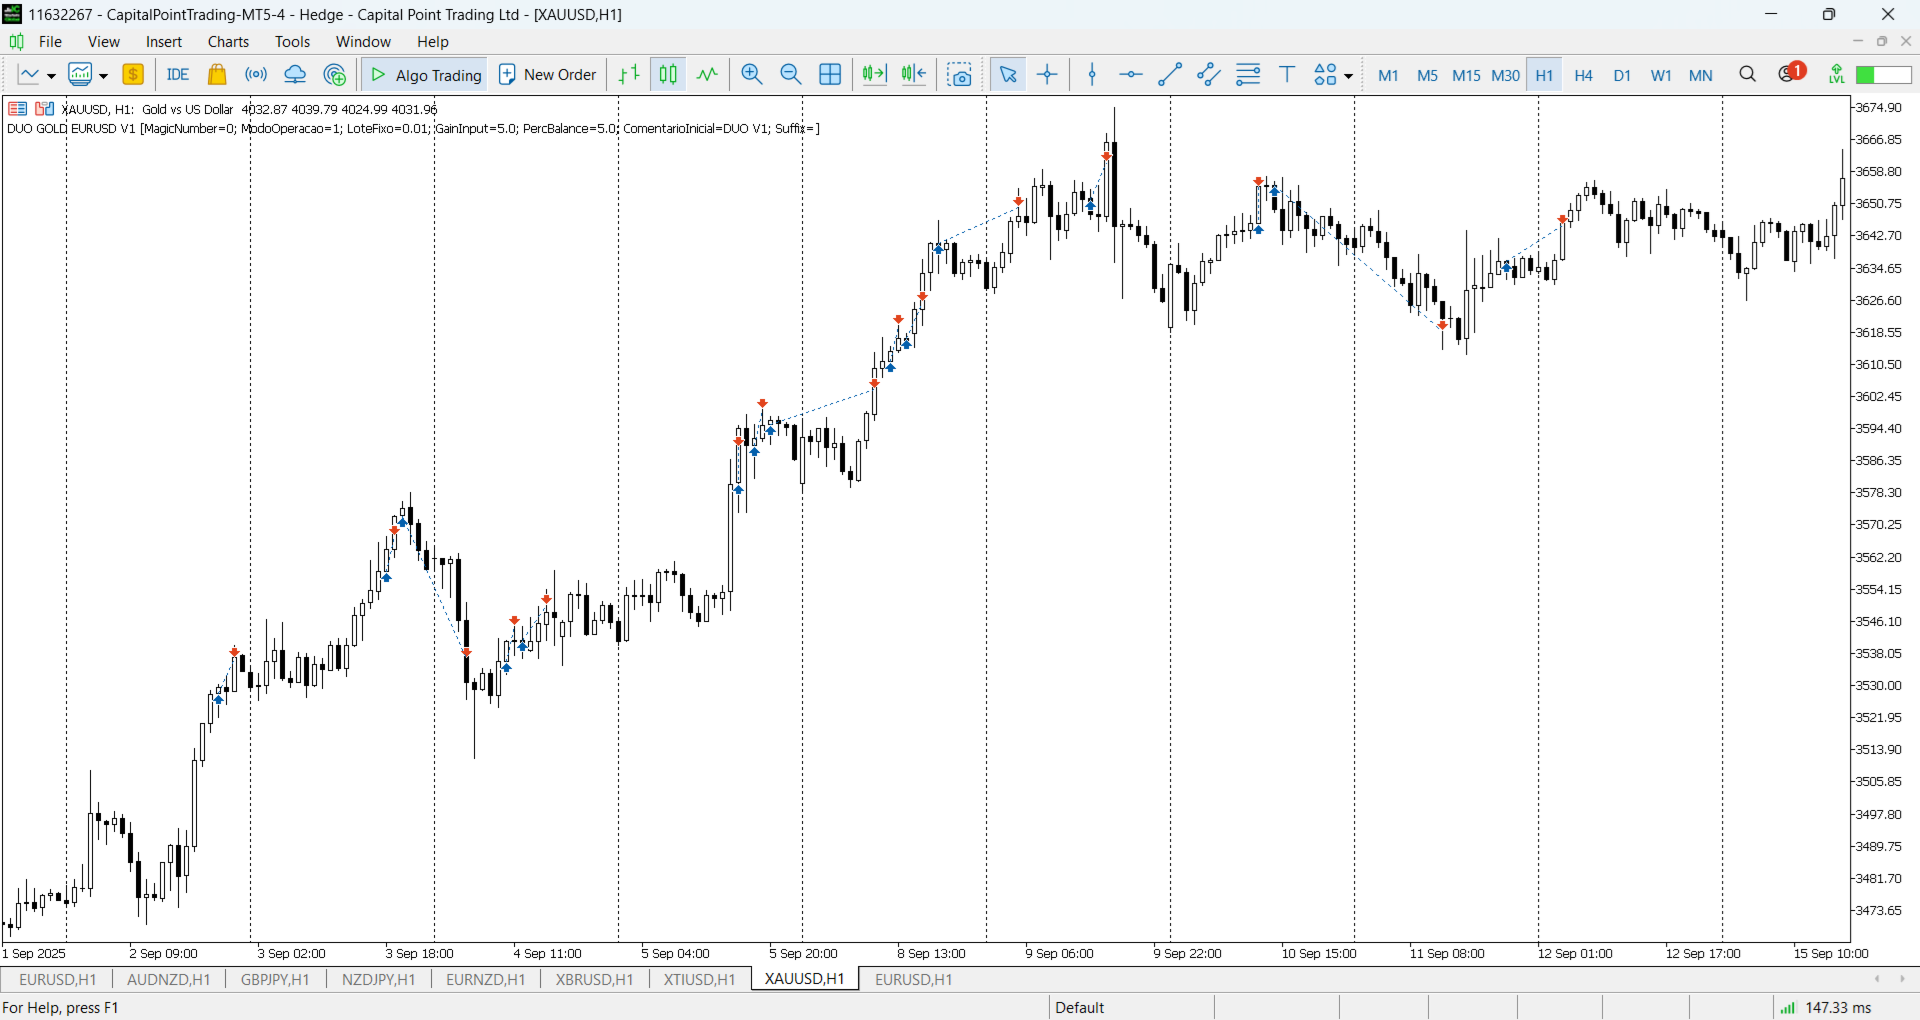This screenshot has width=1920, height=1020.
Task: Open account notifications with red badge
Action: (x=1792, y=73)
